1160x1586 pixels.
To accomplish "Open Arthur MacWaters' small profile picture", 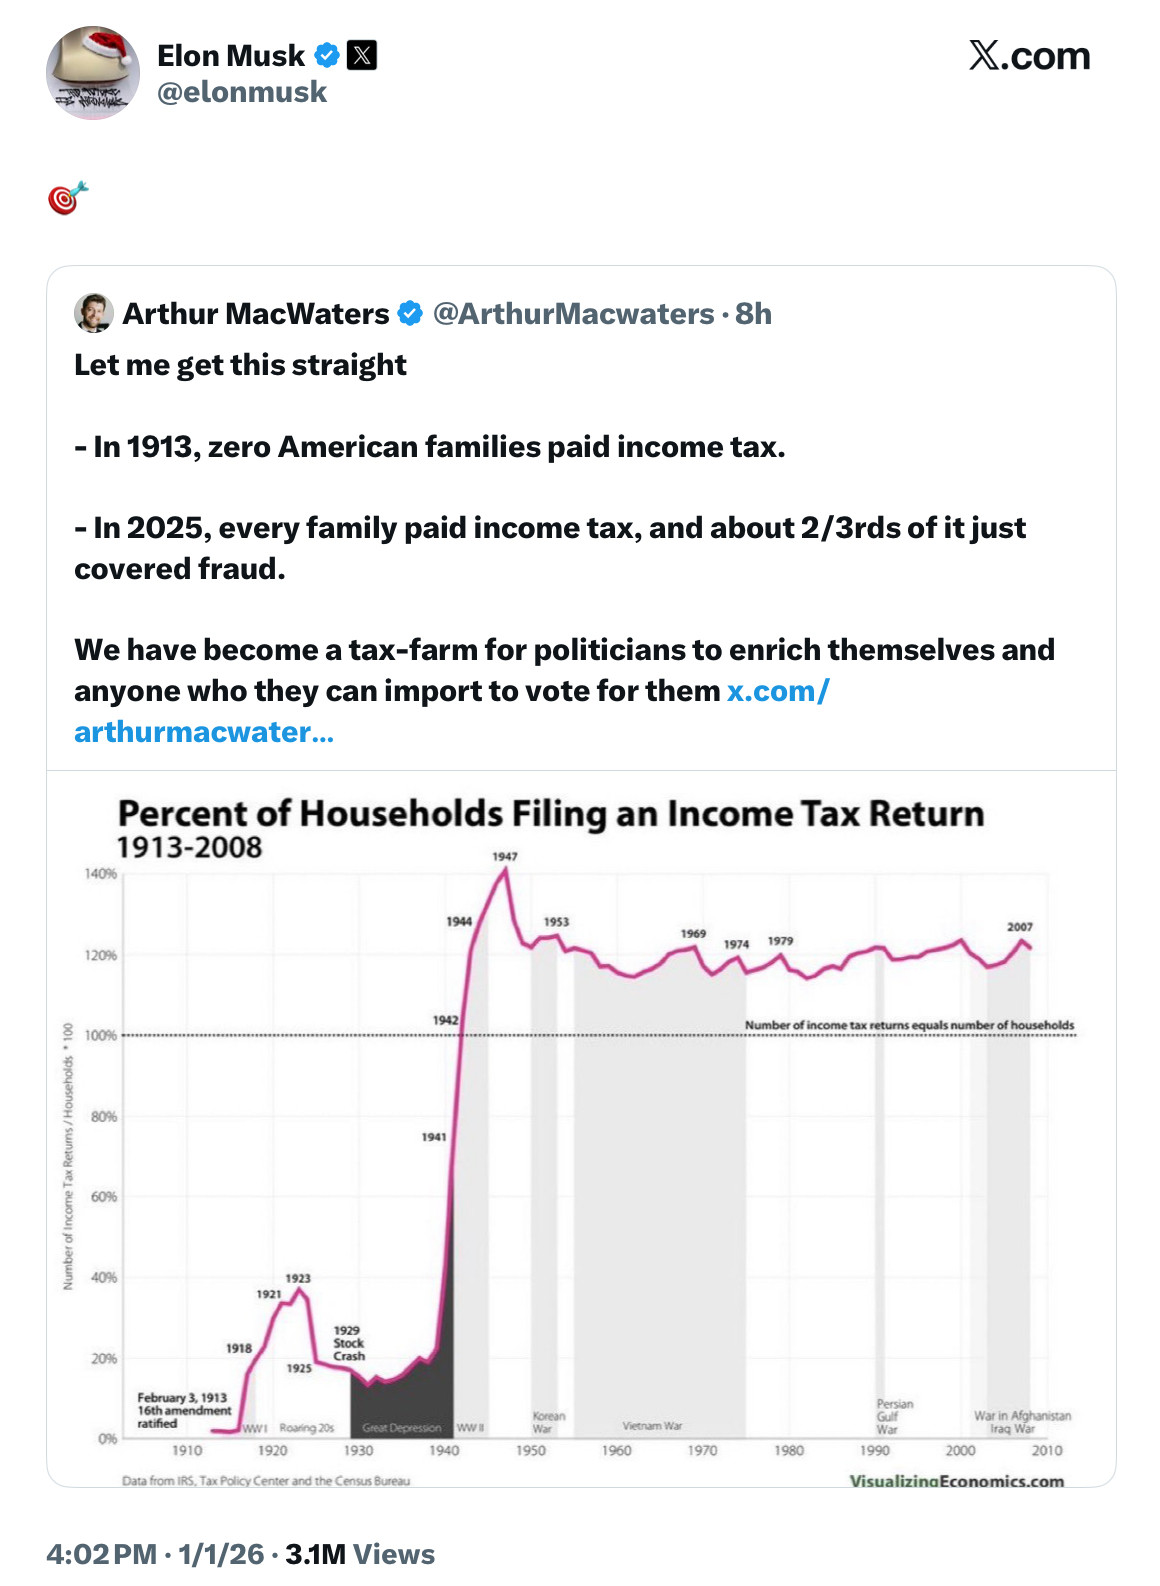I will pyautogui.click(x=93, y=313).
